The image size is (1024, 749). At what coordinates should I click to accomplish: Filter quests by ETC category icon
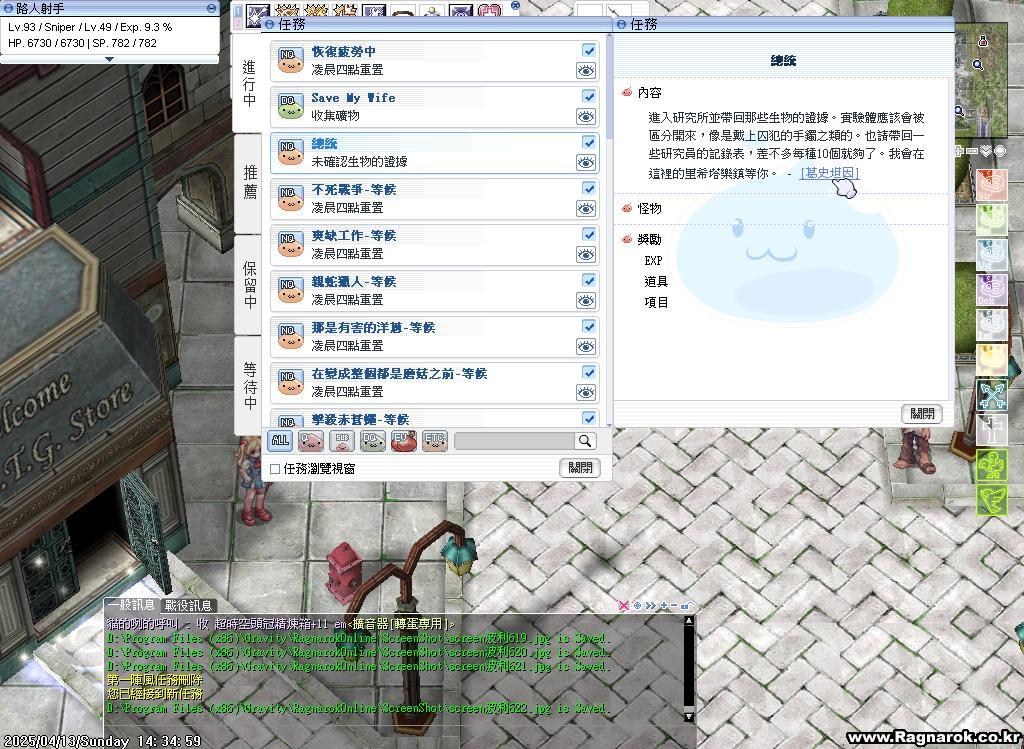(435, 441)
